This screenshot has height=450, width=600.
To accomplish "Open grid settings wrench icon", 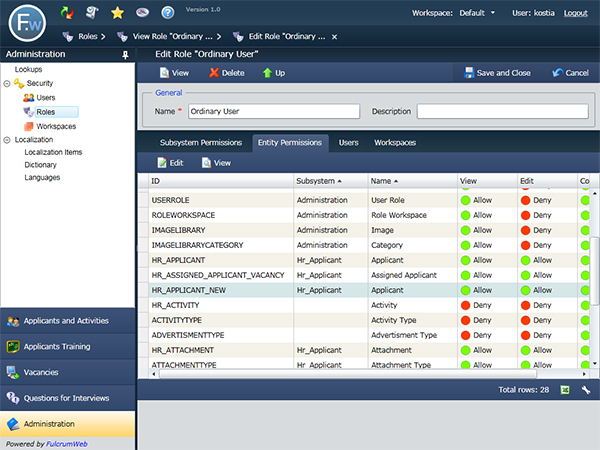I will [x=586, y=389].
